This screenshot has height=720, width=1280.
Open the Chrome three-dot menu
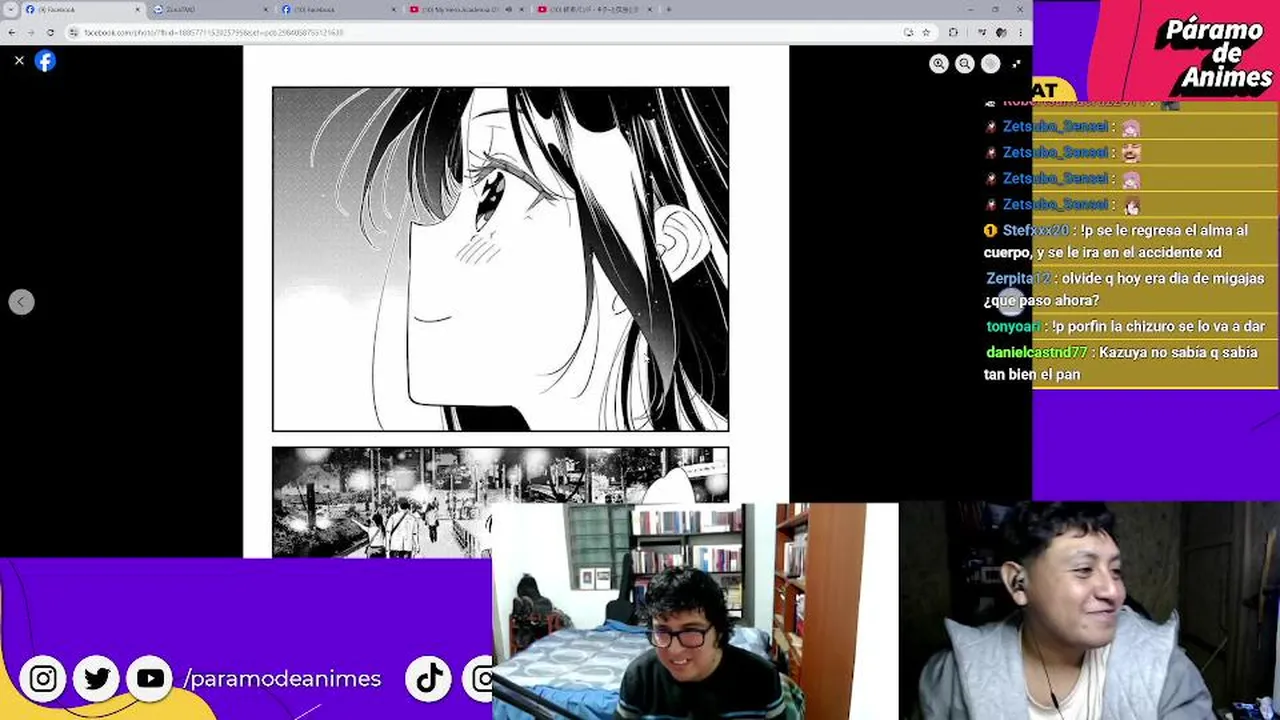tap(1021, 32)
